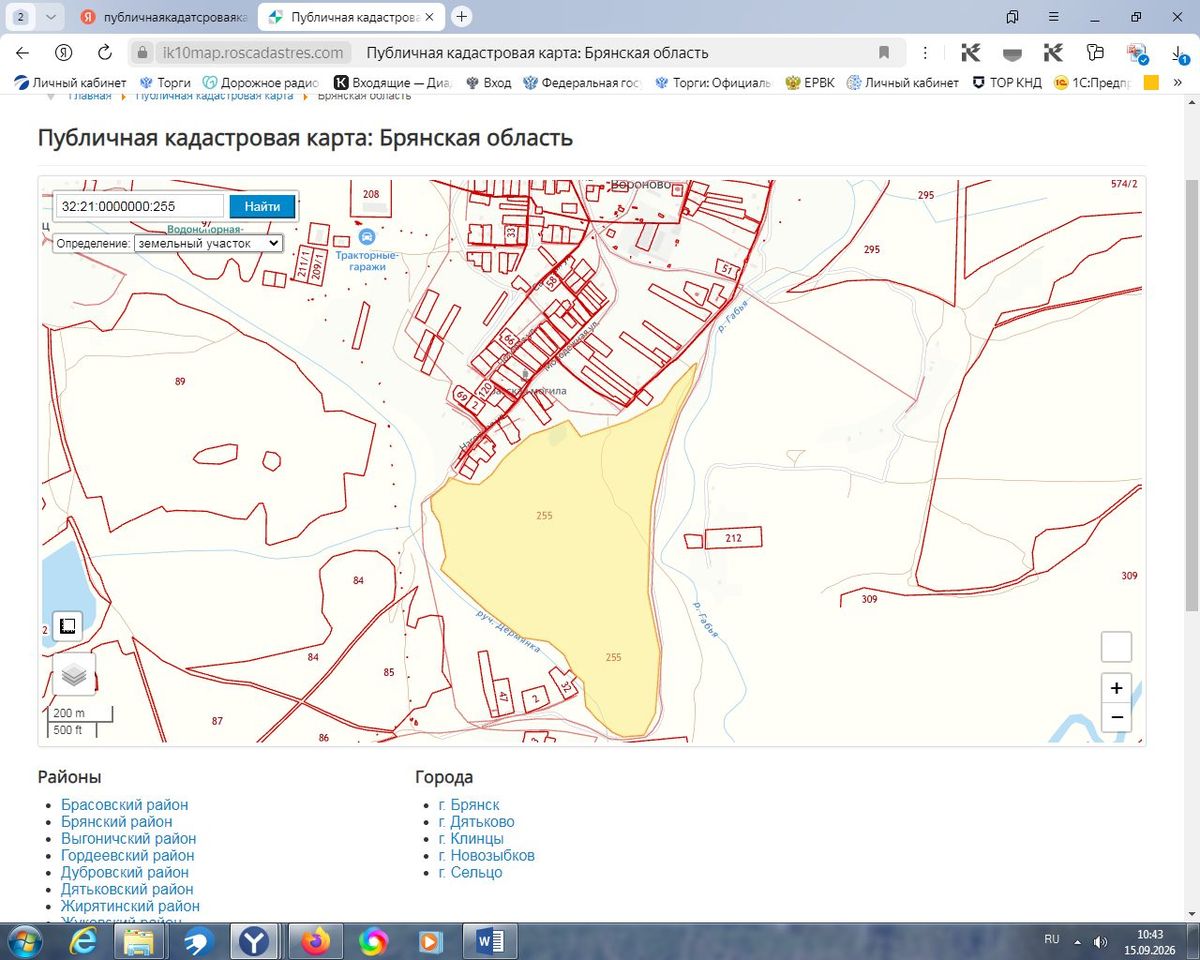Click the measure tool icon on map
This screenshot has width=1200, height=960.
pyautogui.click(x=67, y=626)
